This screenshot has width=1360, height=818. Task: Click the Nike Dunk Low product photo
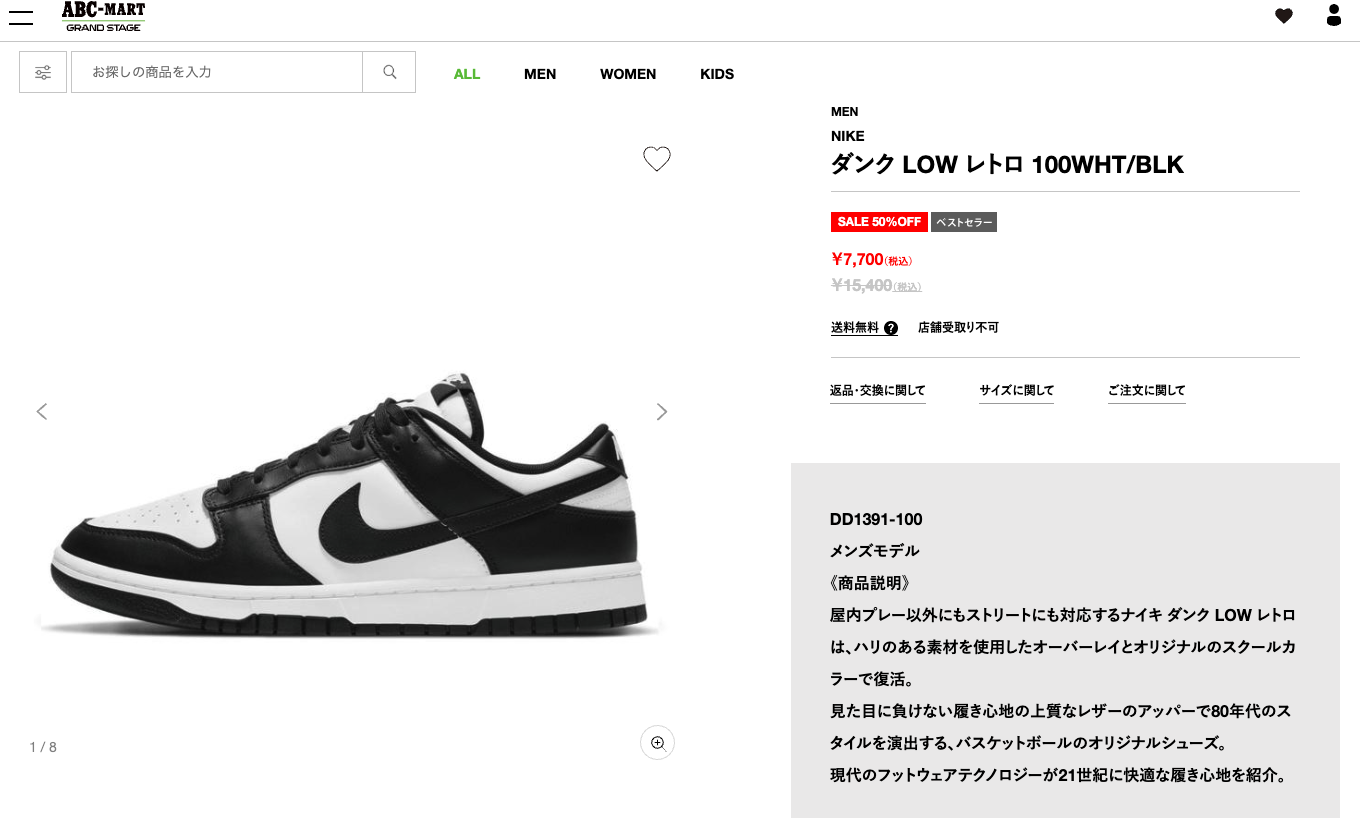[x=350, y=510]
